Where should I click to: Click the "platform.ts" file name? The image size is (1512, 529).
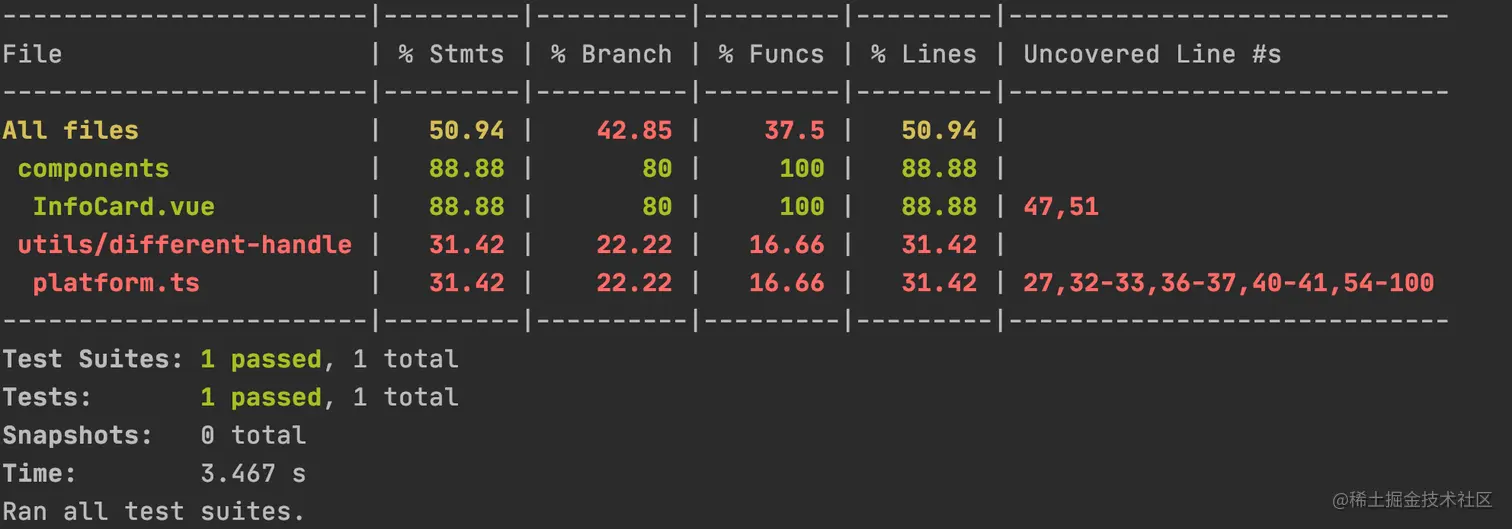(x=116, y=283)
